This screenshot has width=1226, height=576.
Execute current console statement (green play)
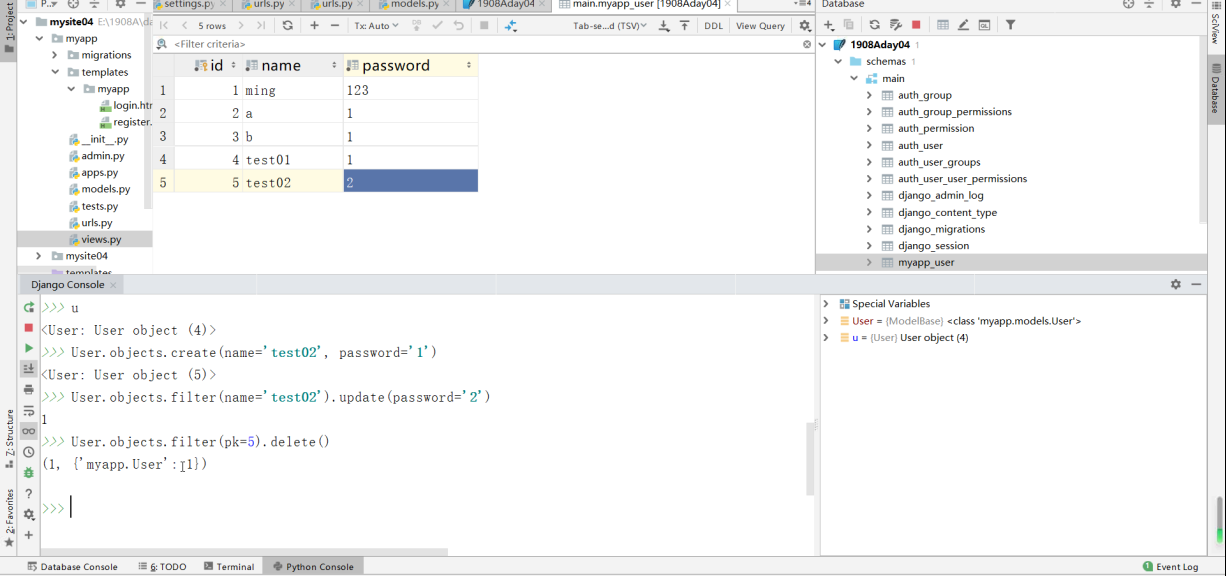[x=29, y=348]
